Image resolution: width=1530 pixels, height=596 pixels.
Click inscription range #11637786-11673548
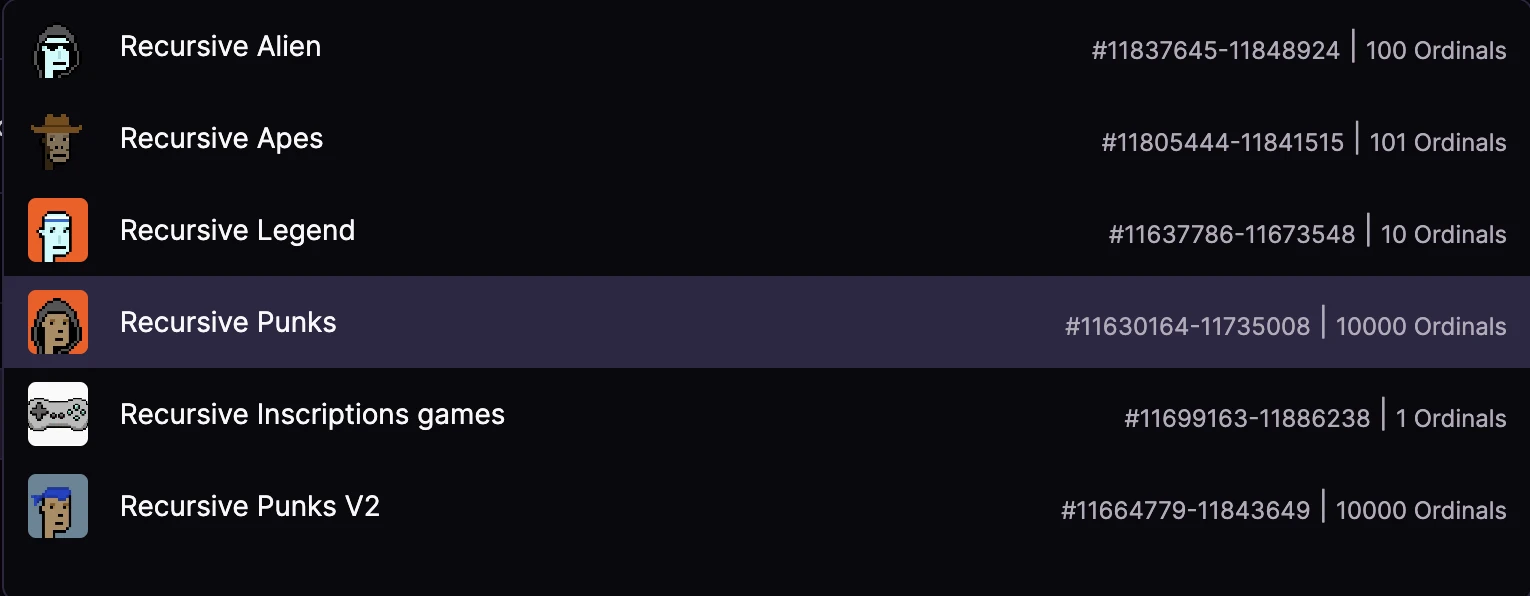pyautogui.click(x=1231, y=235)
